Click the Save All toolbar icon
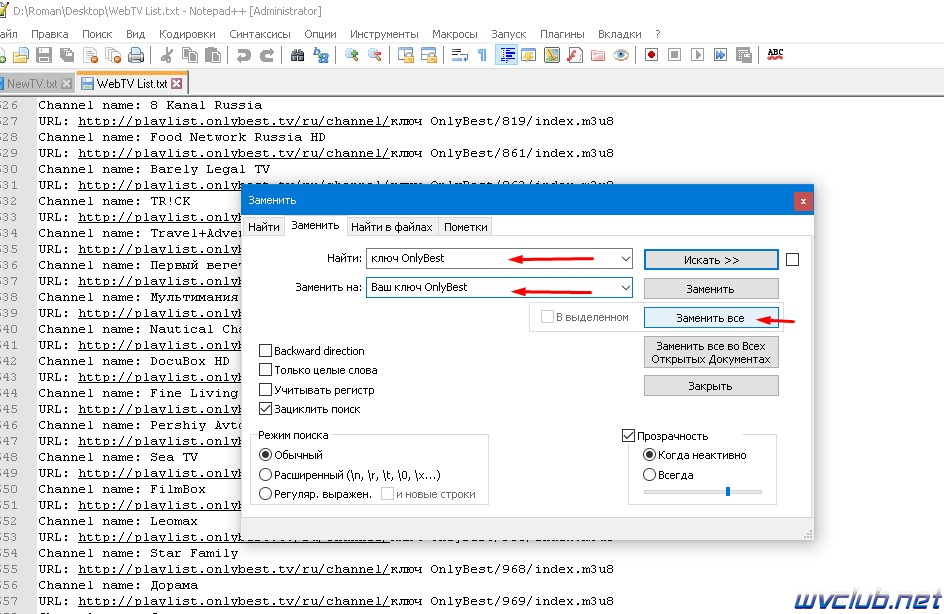944x614 pixels. 67,55
